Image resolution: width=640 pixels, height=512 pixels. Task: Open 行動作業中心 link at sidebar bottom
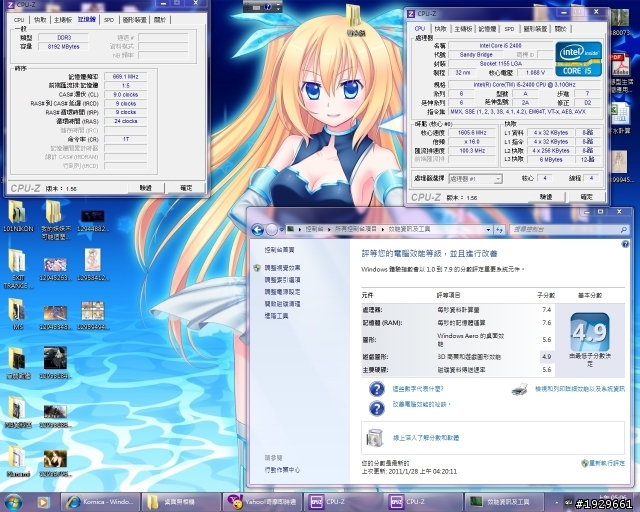pos(282,470)
